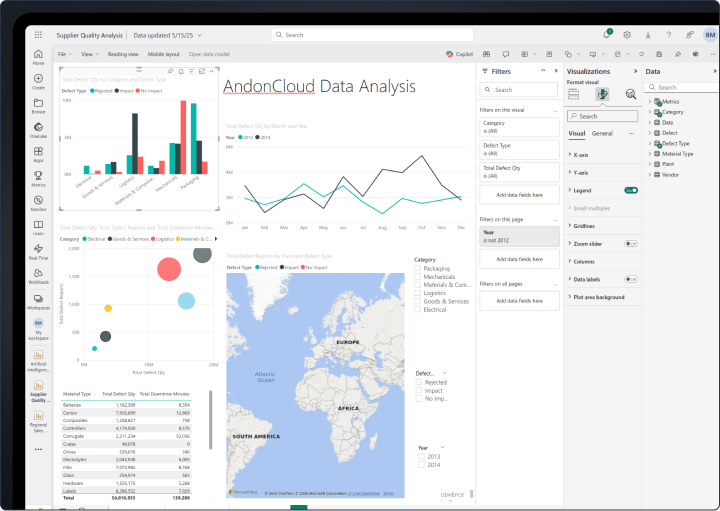Select the General tab
Viewport: 720px width, 511px height.
(x=602, y=134)
